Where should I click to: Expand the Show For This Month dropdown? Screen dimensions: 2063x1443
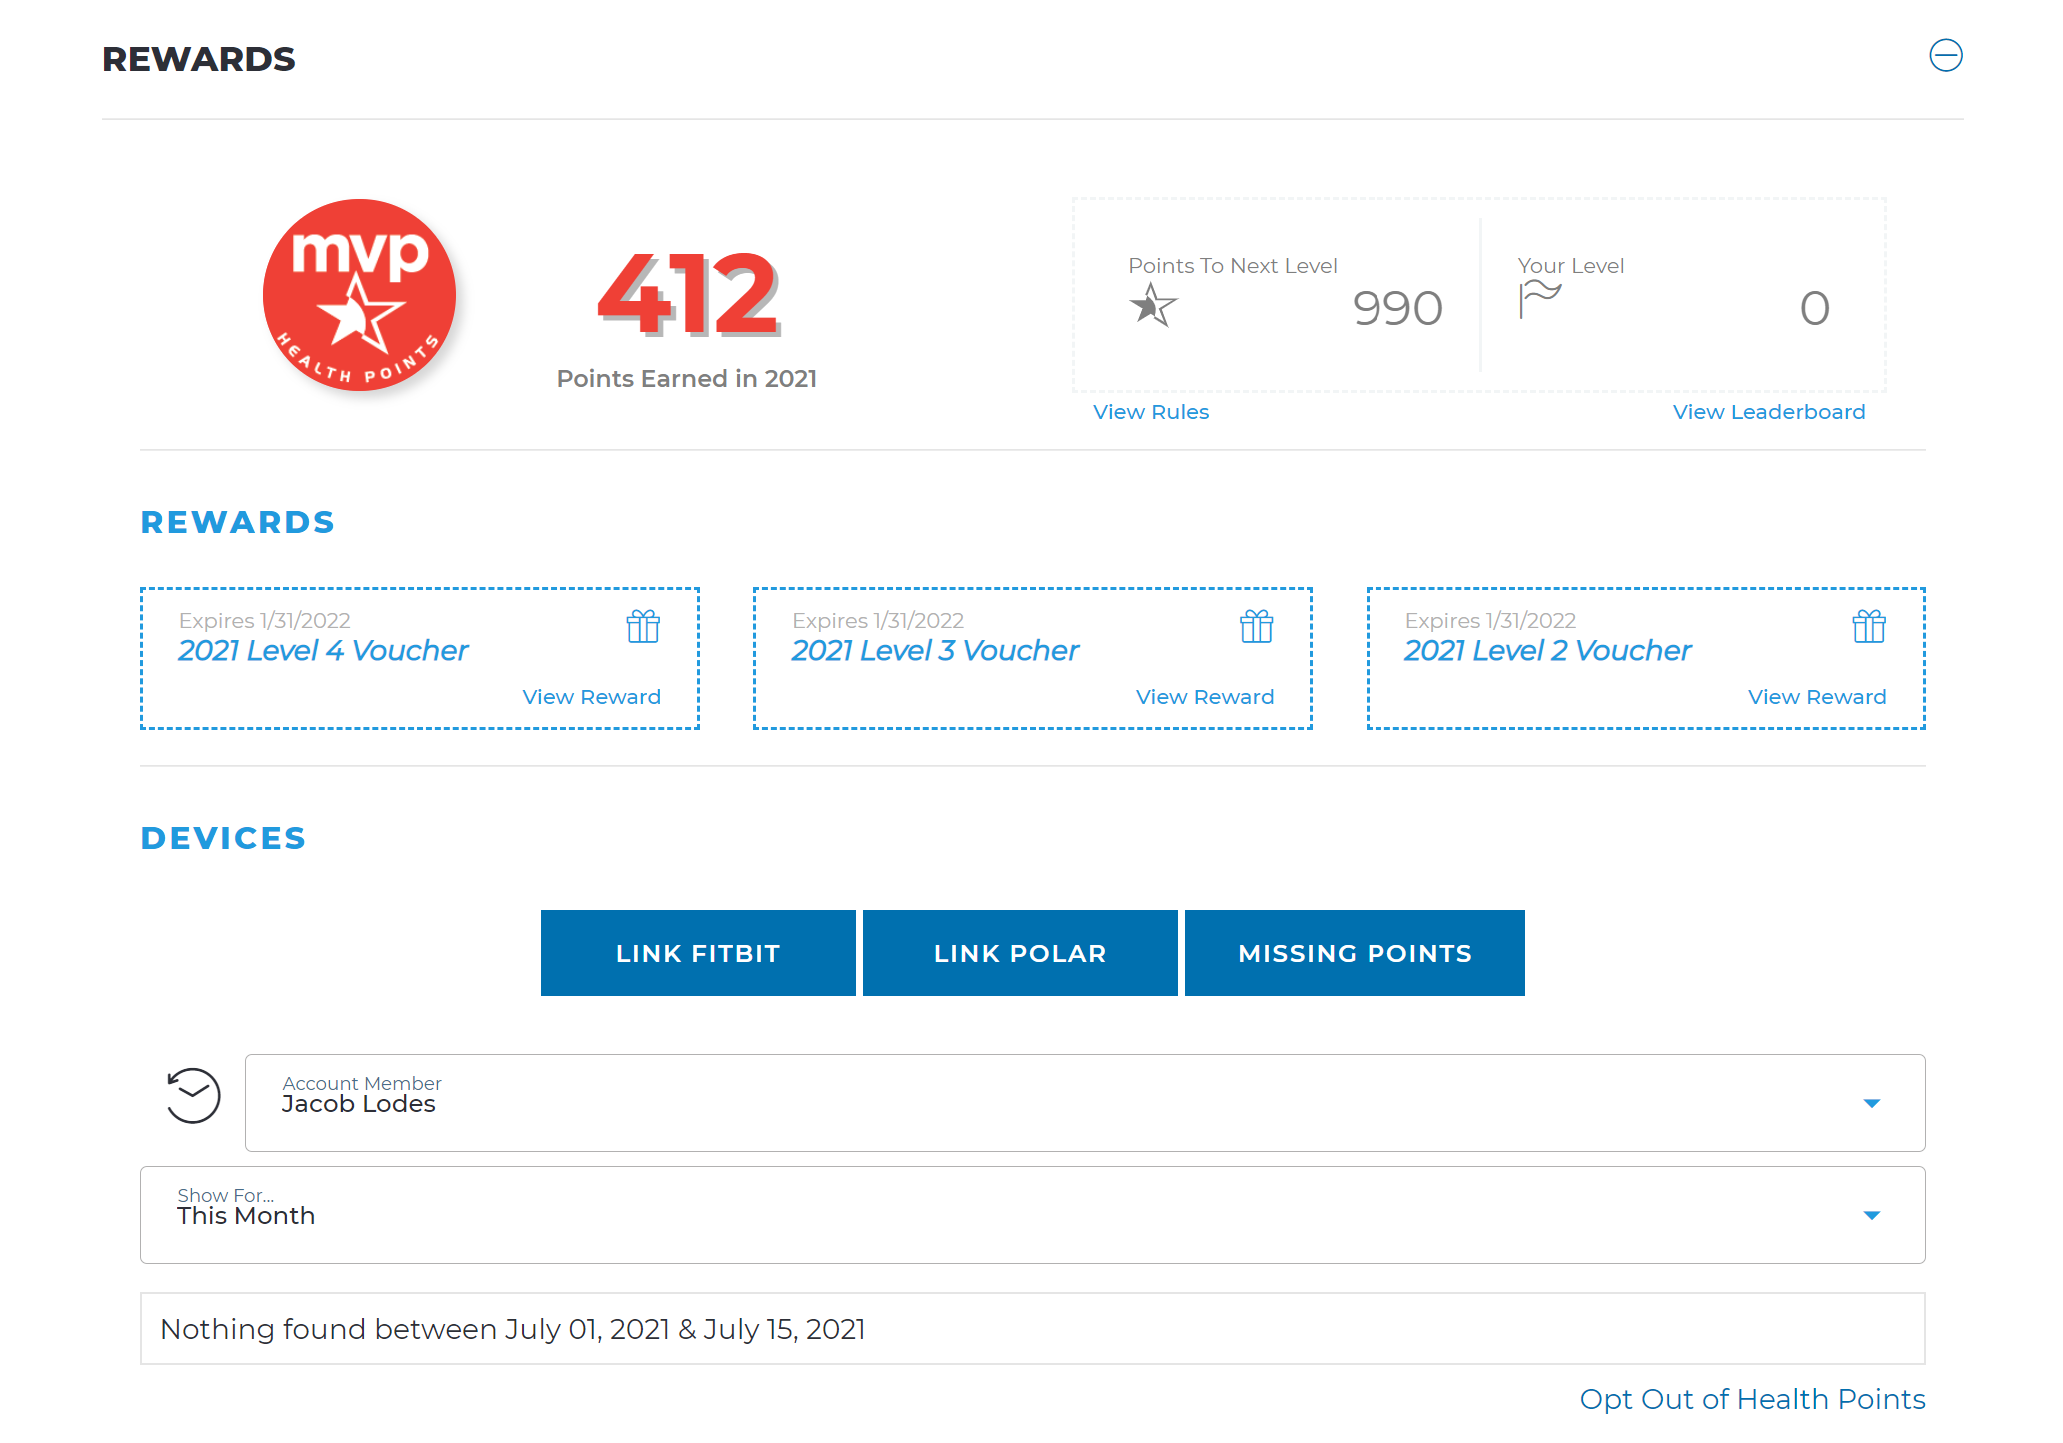[x=1871, y=1215]
